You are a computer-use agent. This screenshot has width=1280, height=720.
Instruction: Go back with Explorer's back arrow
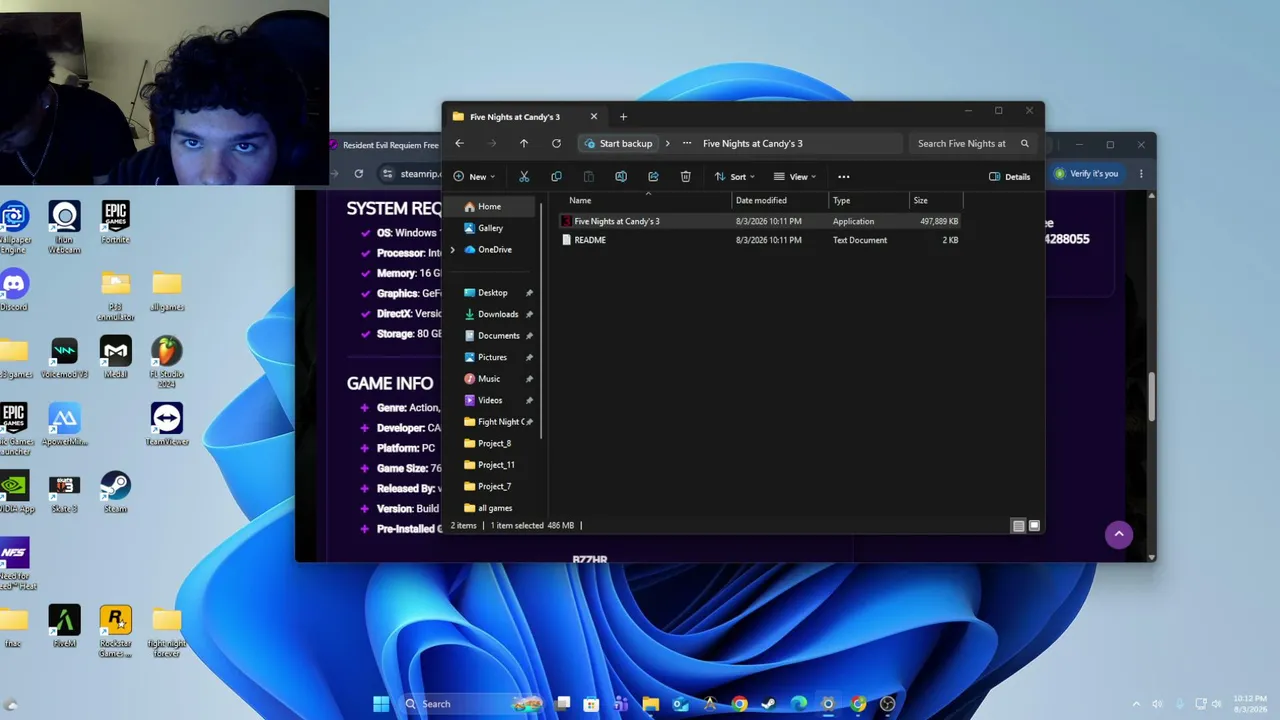(459, 143)
